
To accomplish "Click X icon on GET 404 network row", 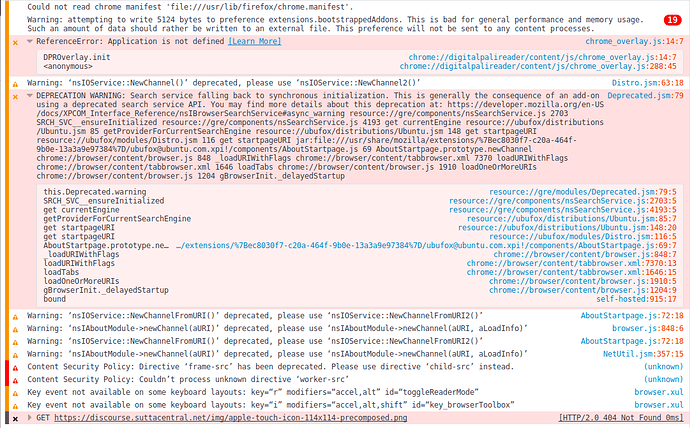I will (15, 419).
